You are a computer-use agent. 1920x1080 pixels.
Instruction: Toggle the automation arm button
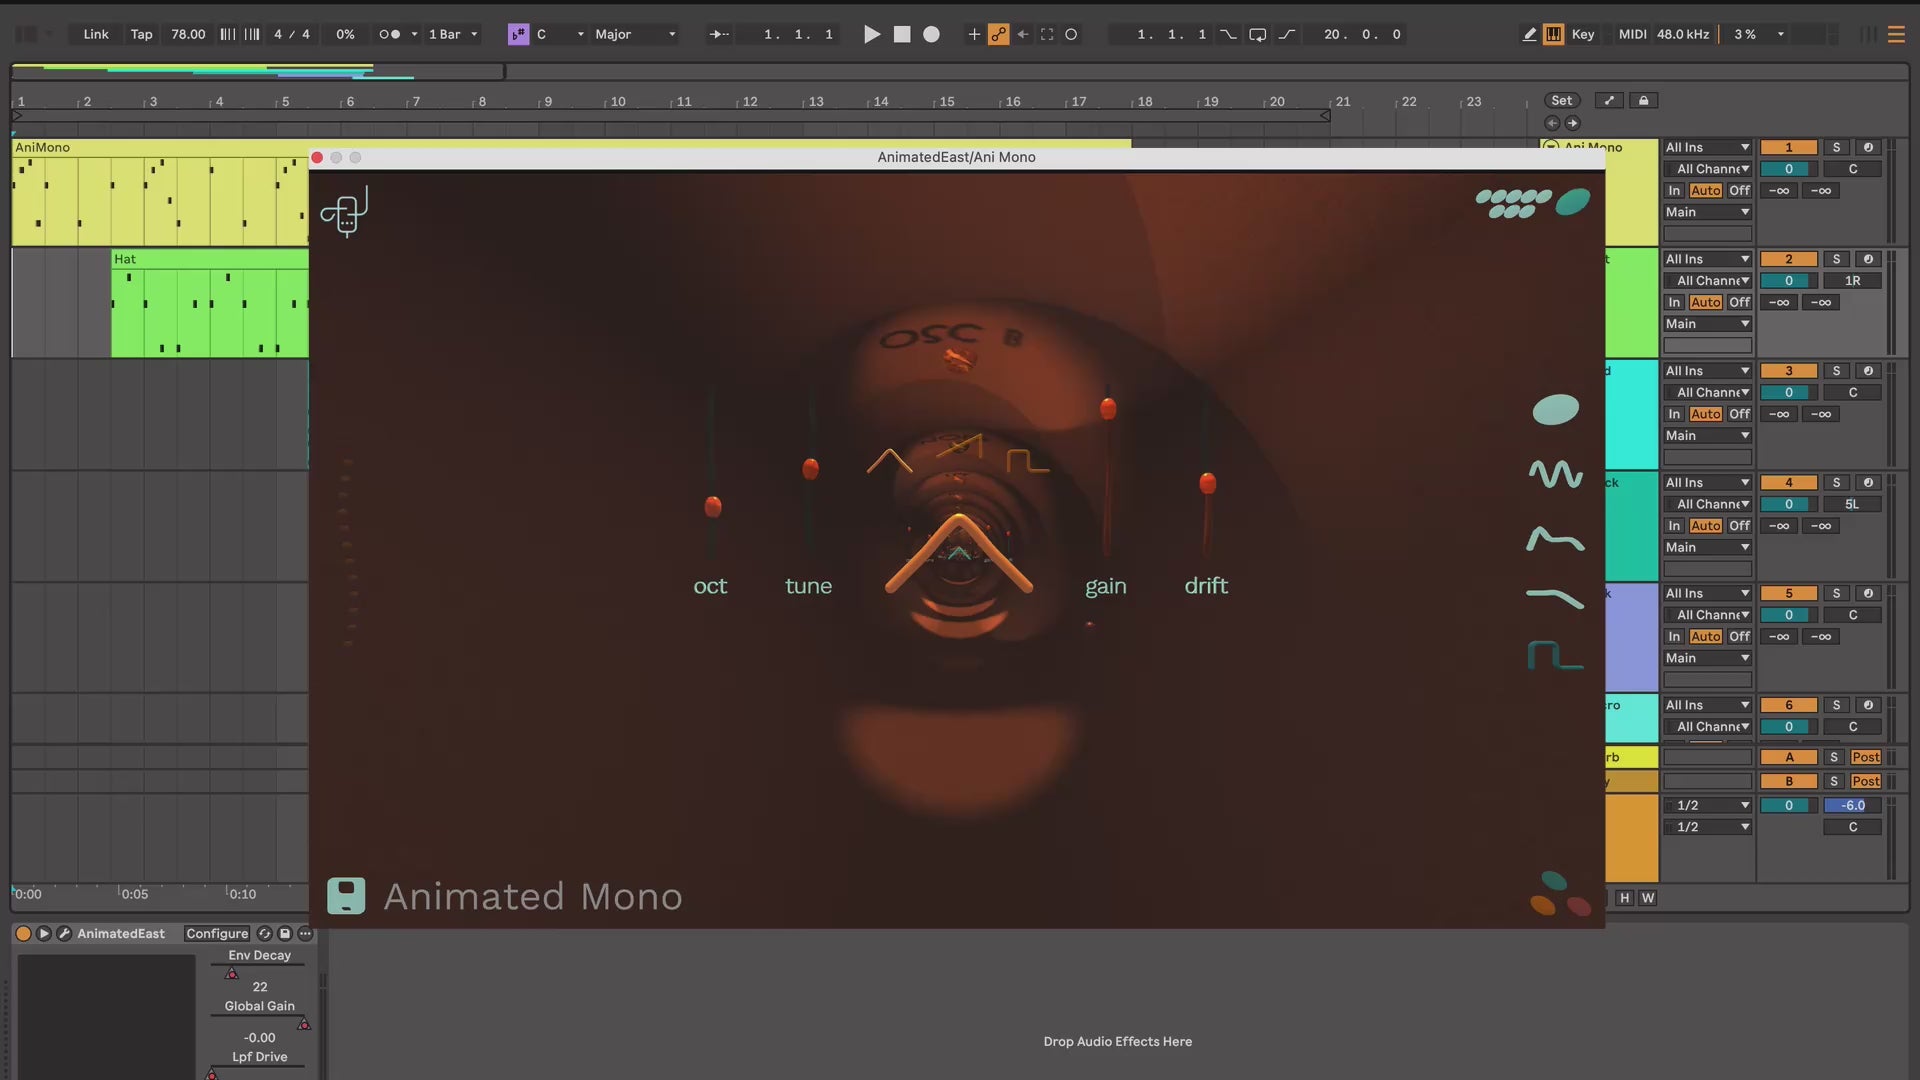pyautogui.click(x=998, y=34)
